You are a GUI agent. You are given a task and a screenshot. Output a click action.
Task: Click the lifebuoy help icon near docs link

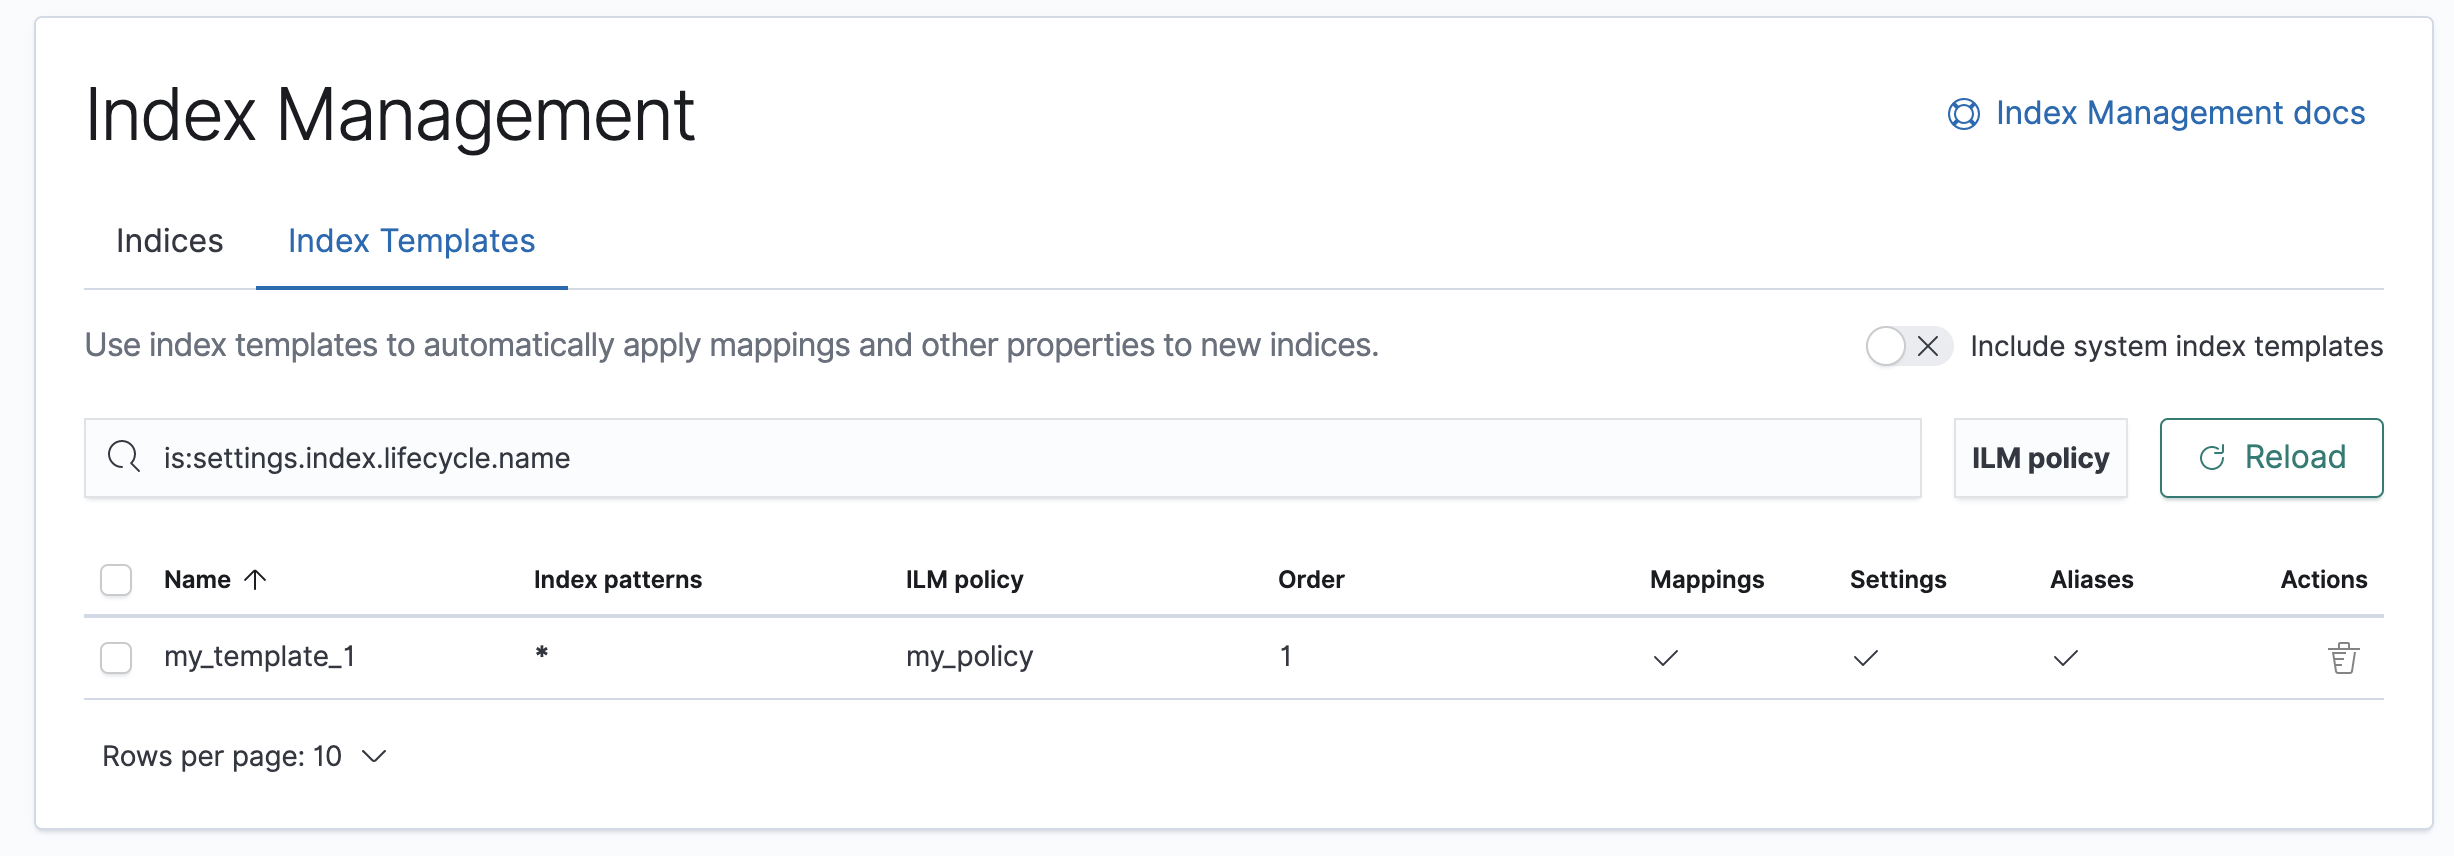point(1963,114)
